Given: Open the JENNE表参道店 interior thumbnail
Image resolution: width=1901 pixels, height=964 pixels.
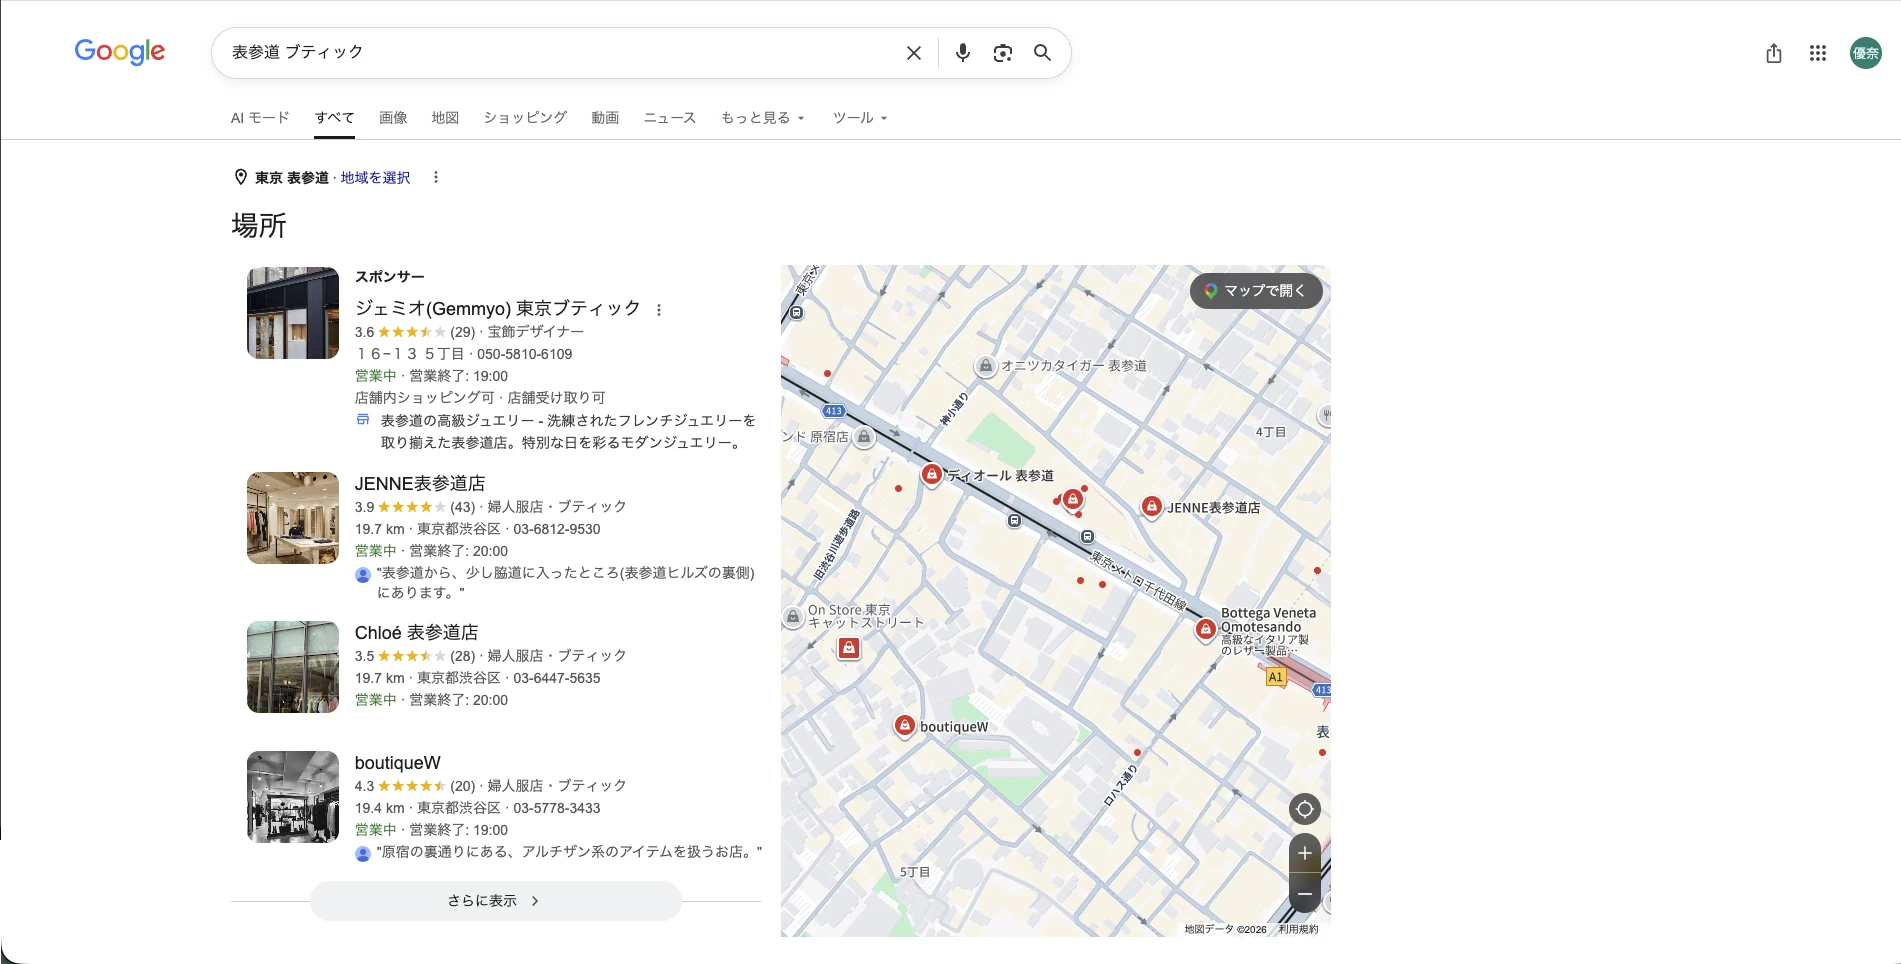Looking at the screenshot, I should [293, 518].
